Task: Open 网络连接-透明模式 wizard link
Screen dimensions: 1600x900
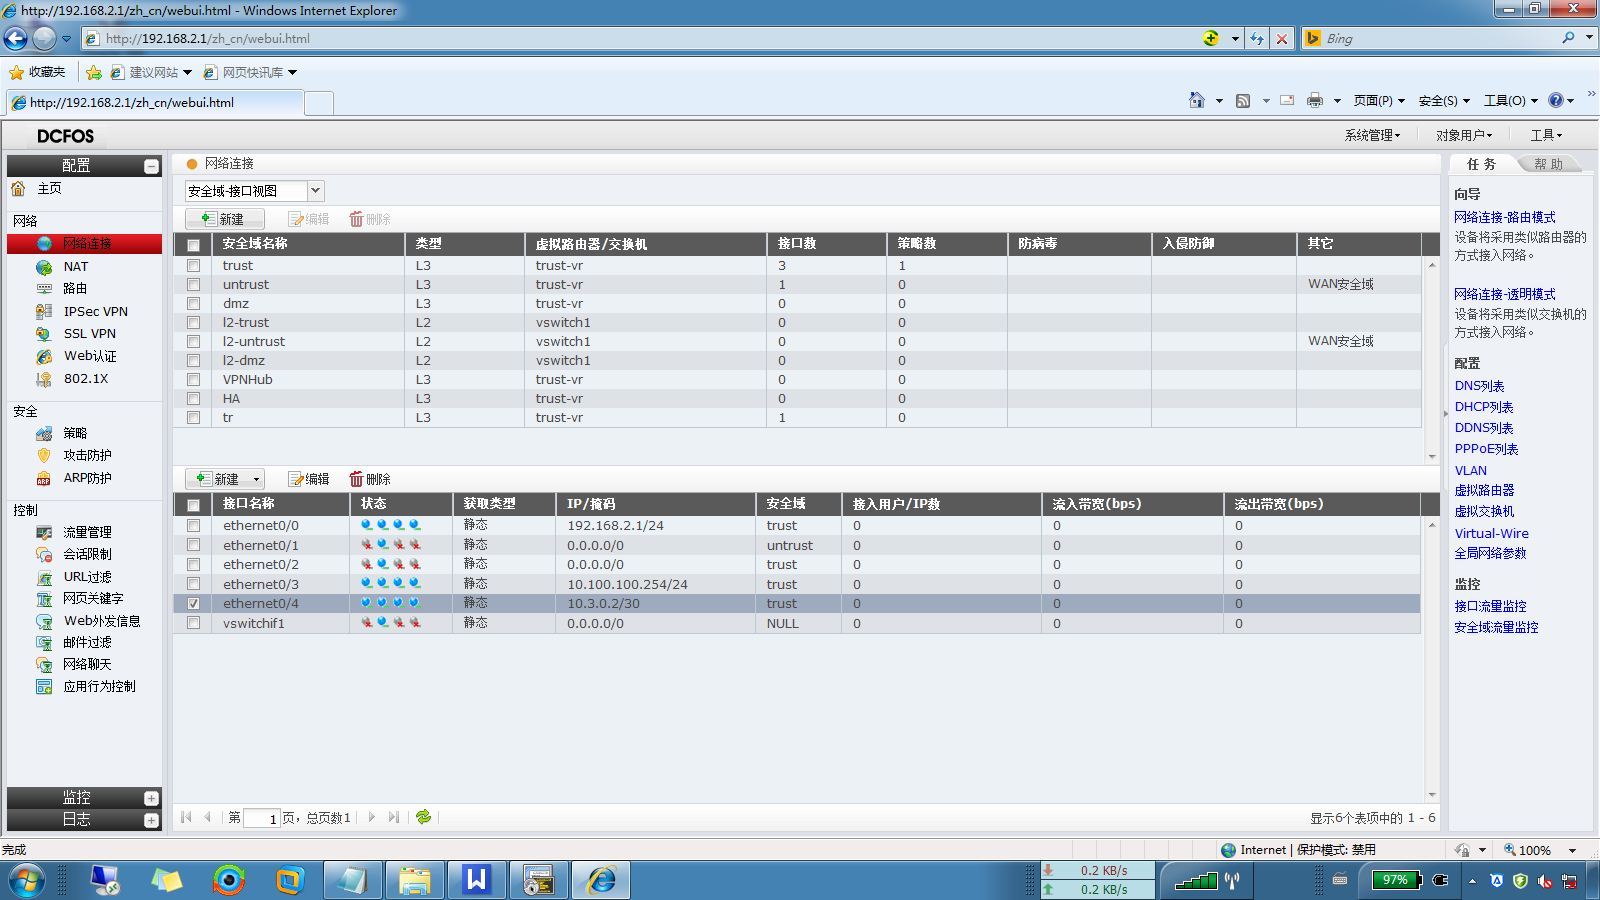Action: 1504,294
